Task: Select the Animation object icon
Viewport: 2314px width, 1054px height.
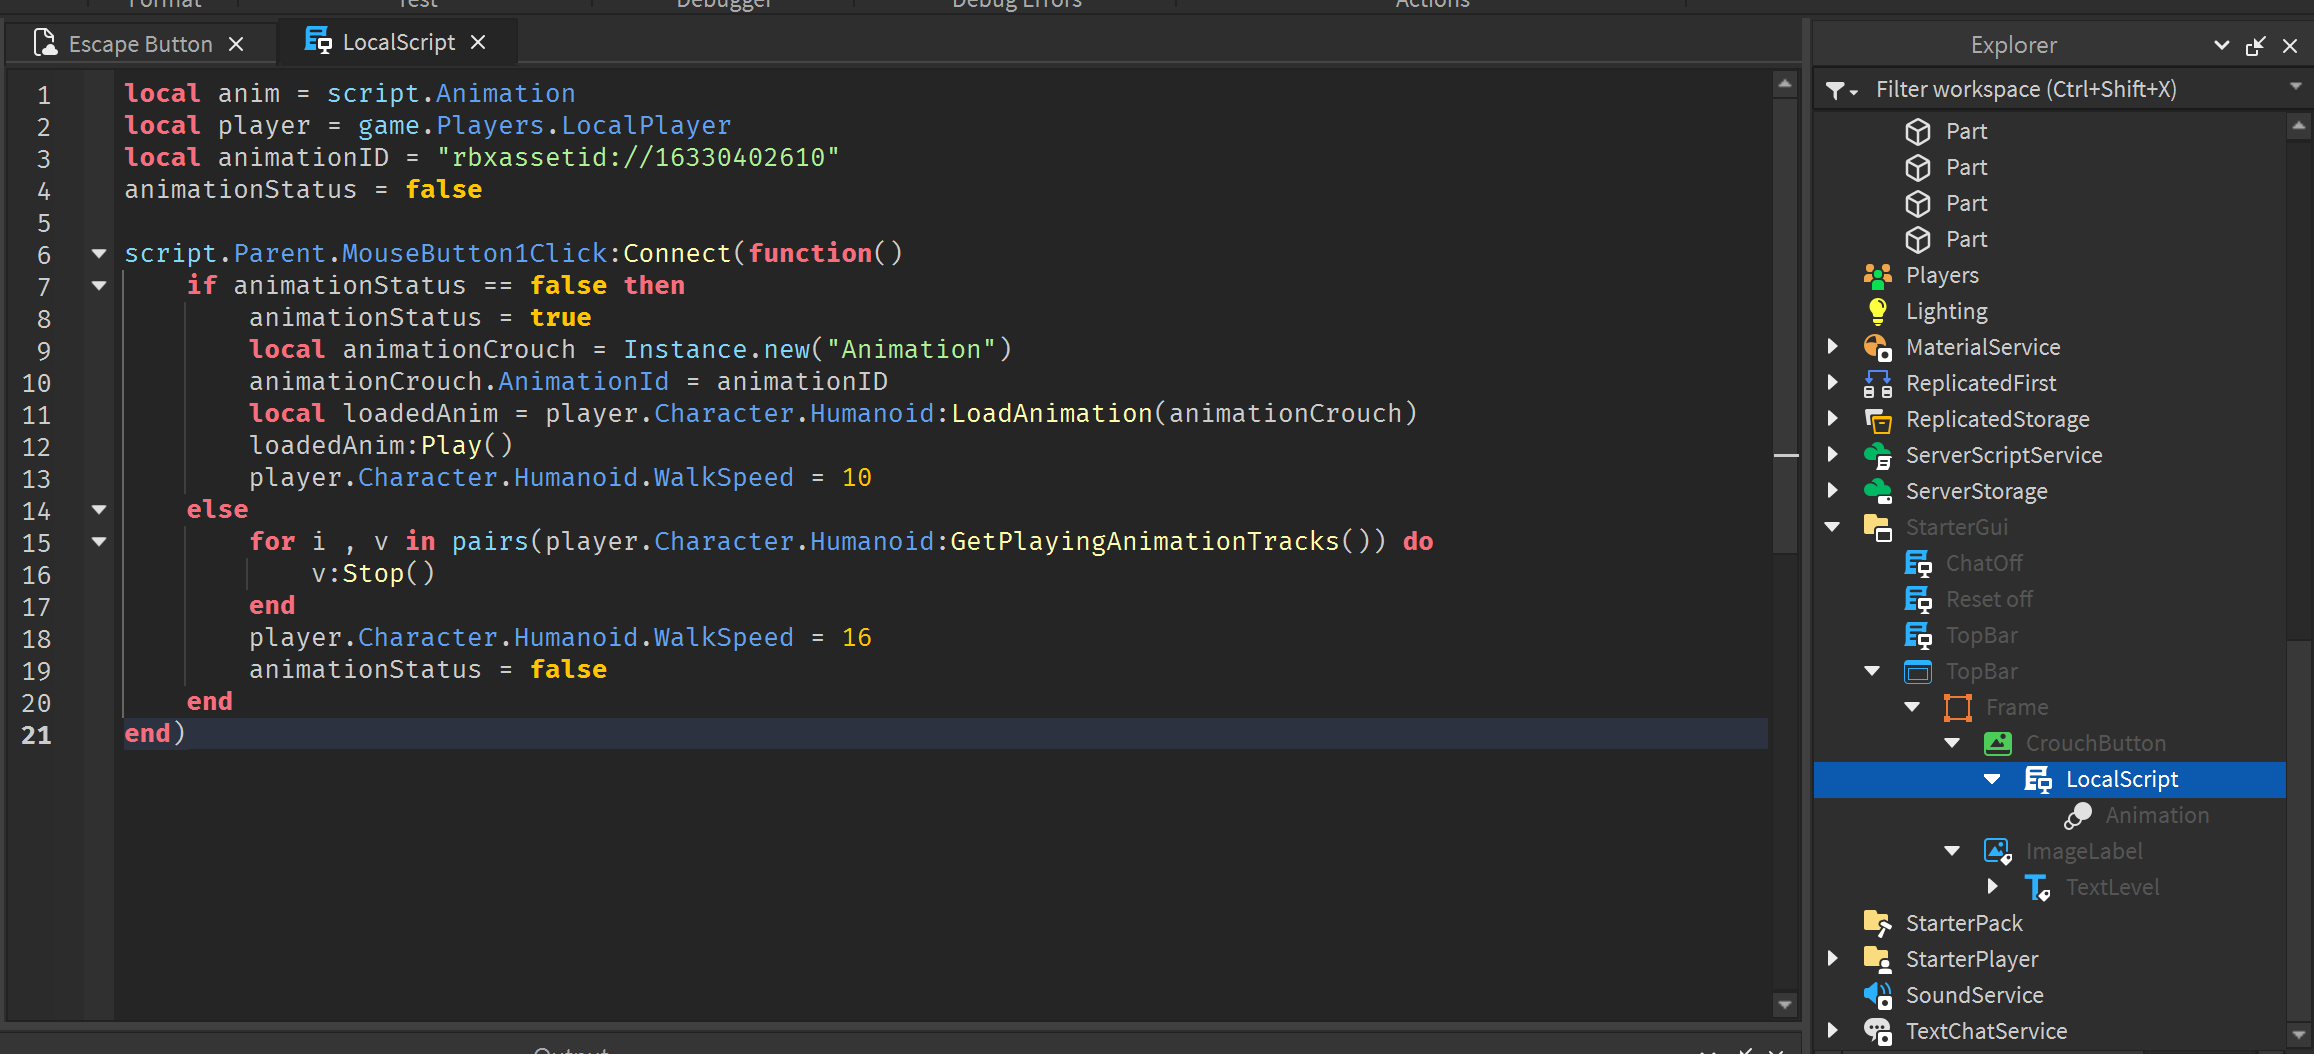Action: [x=2077, y=816]
